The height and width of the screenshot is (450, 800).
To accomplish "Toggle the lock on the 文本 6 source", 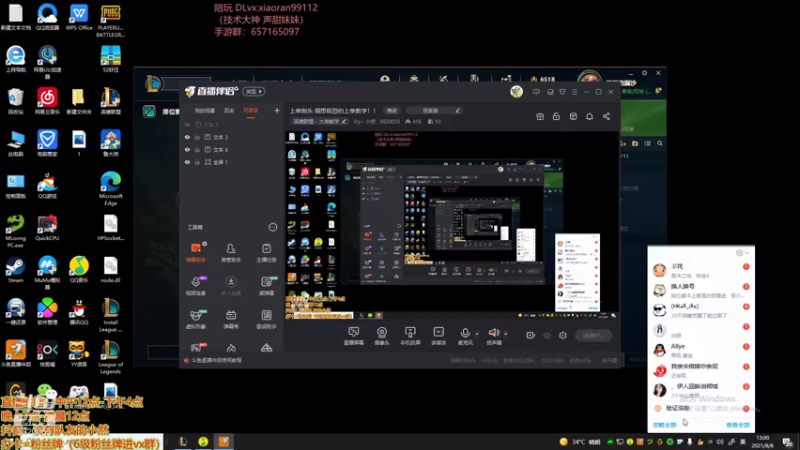I will tap(197, 149).
